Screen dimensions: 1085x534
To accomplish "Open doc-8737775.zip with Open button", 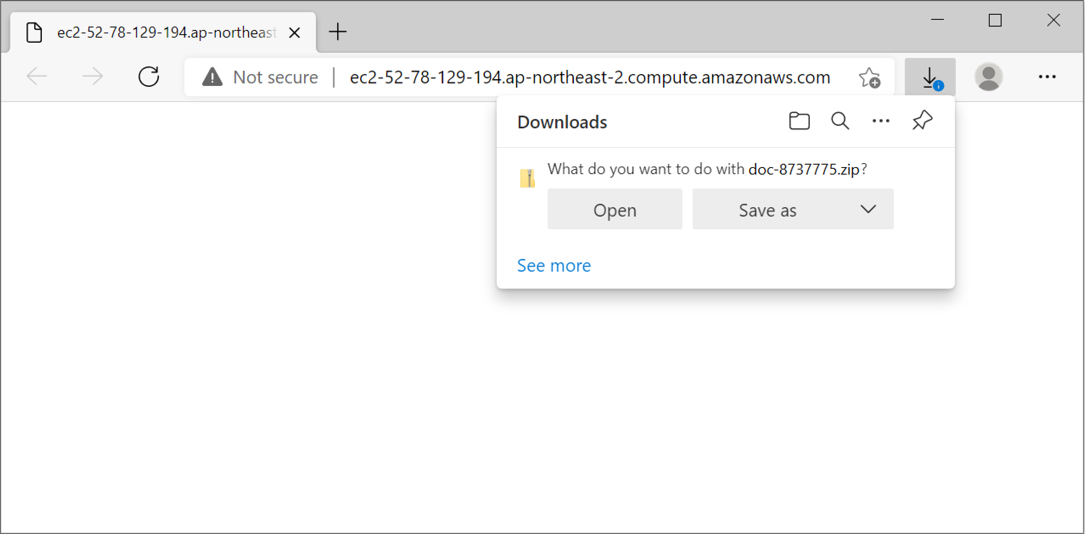I will [x=614, y=210].
